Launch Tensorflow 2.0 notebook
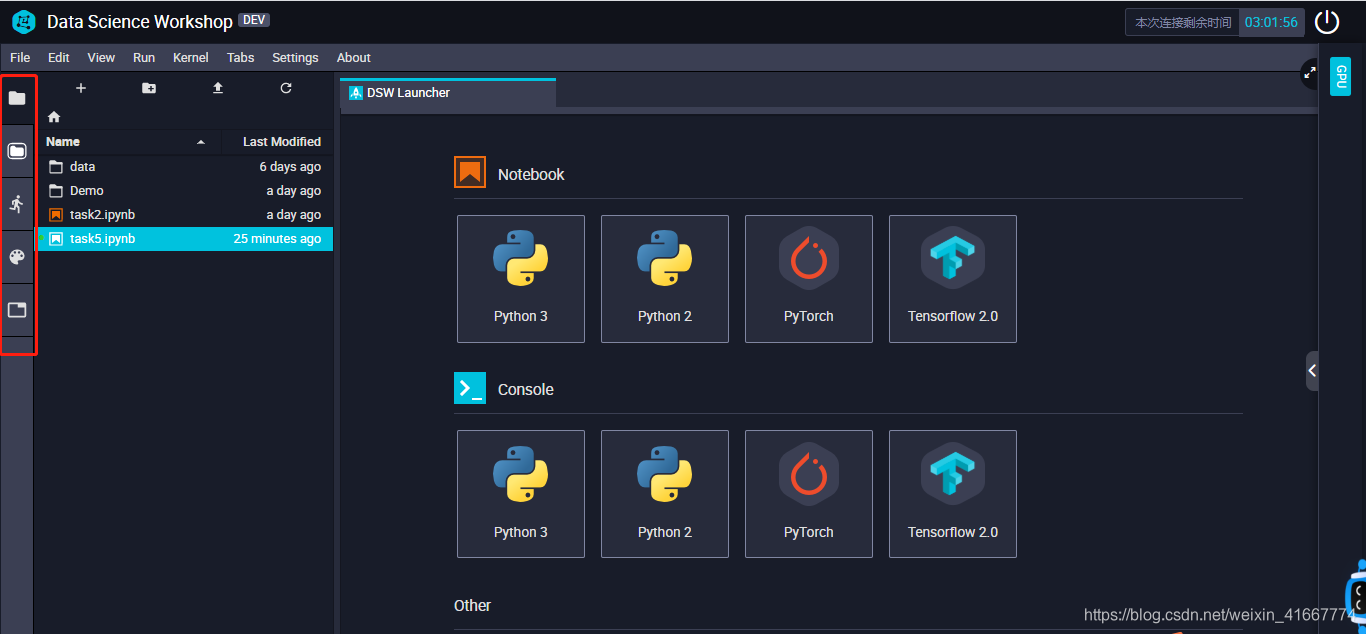1366x634 pixels. (953, 279)
